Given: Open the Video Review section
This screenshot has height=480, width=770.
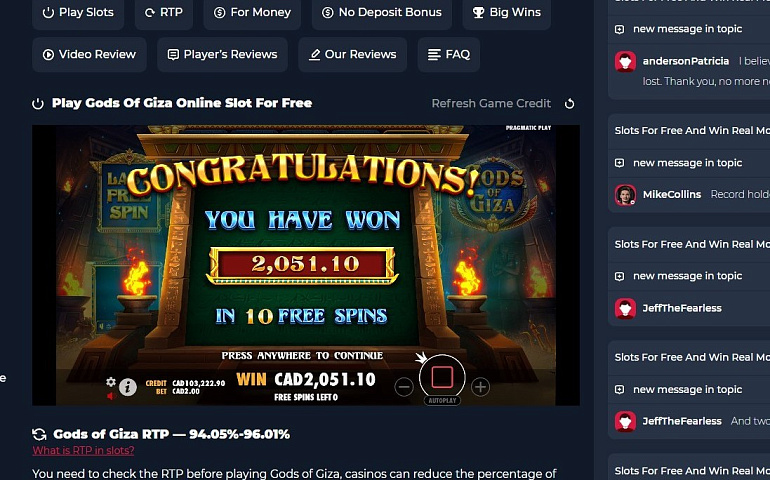Looking at the screenshot, I should pos(89,55).
